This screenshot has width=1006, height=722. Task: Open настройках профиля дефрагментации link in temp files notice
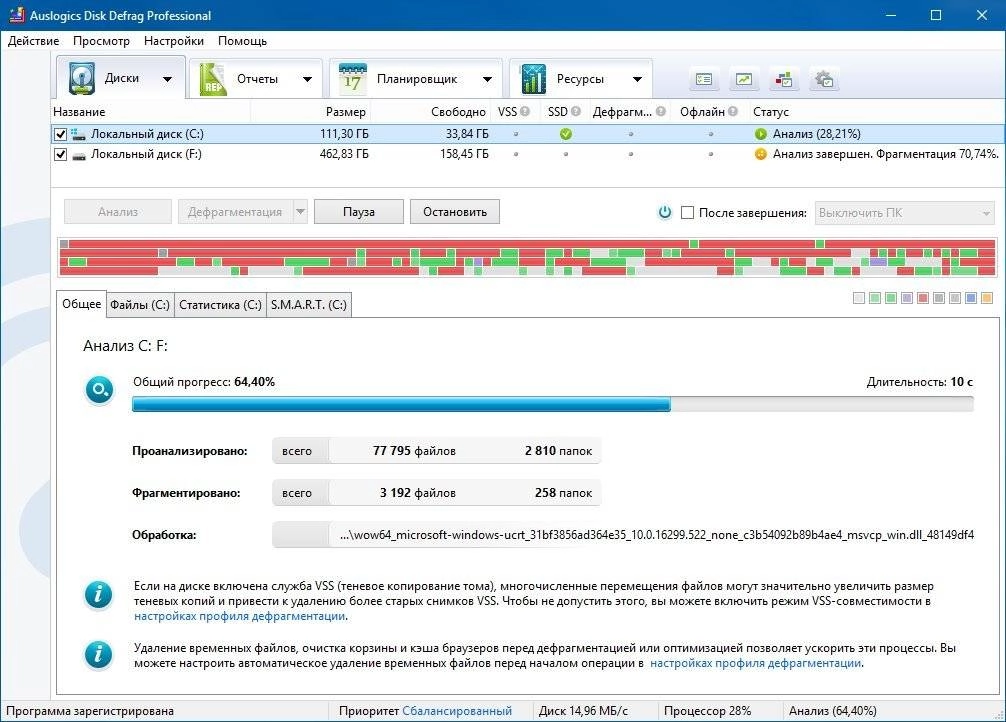click(x=756, y=663)
